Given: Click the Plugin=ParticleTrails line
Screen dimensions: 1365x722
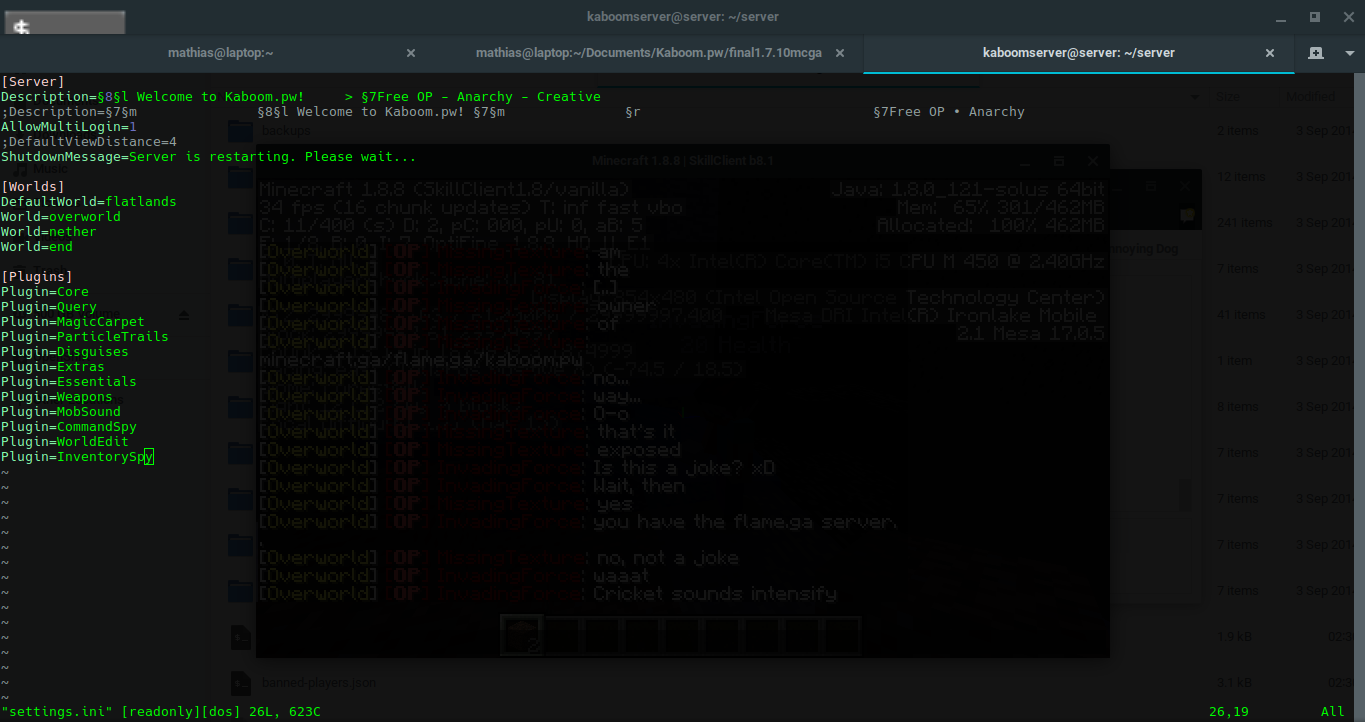Looking at the screenshot, I should coord(85,337).
